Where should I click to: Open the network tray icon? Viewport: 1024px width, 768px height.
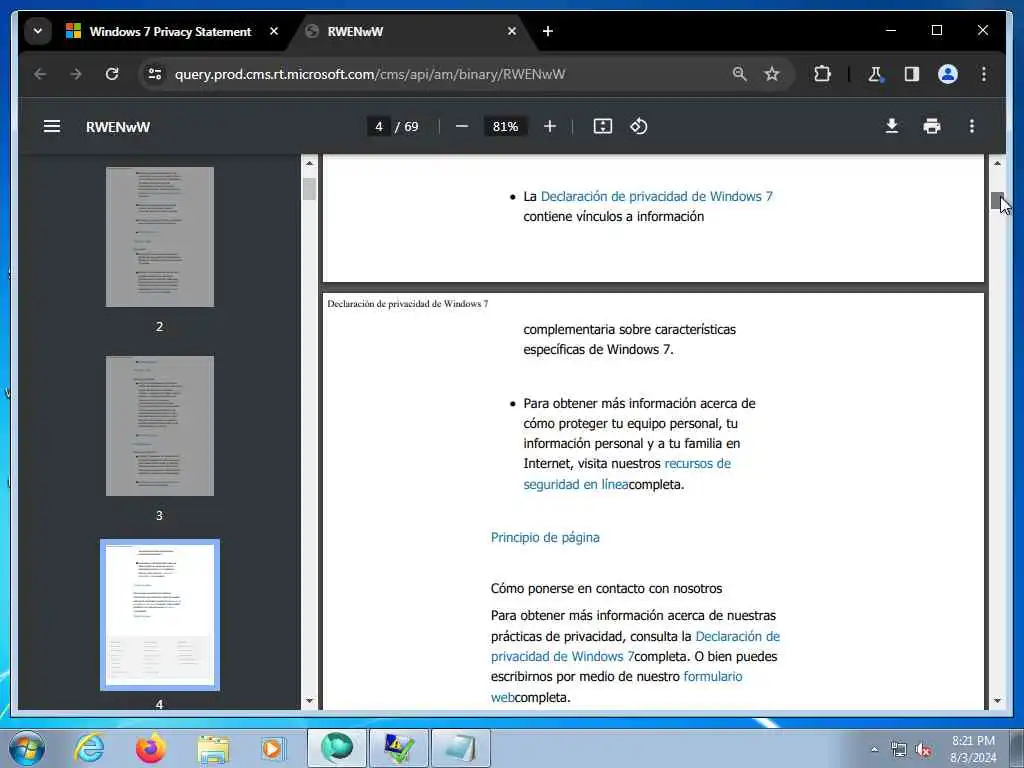899,749
